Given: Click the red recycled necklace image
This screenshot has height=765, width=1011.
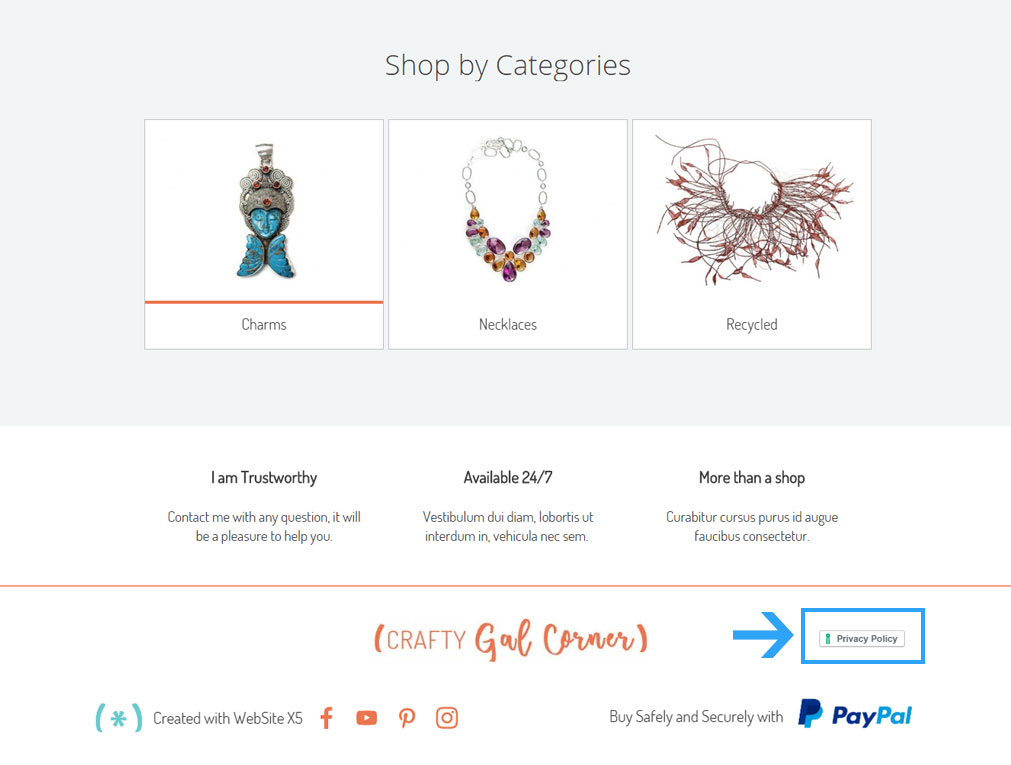Looking at the screenshot, I should click(752, 210).
